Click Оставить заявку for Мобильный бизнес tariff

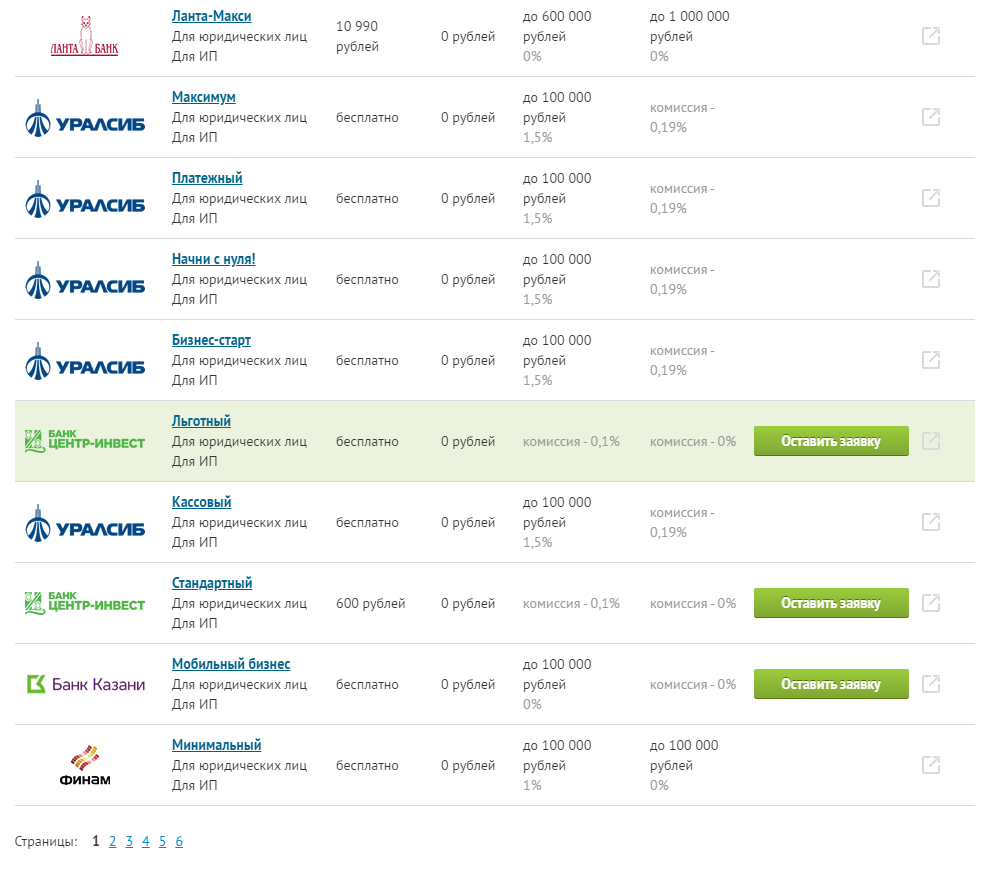(831, 684)
